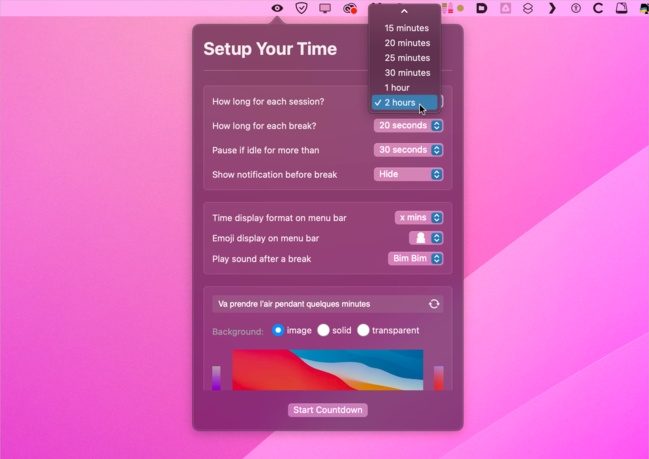Click the right chevron menu bar icon
The width and height of the screenshot is (649, 459).
[552, 8]
